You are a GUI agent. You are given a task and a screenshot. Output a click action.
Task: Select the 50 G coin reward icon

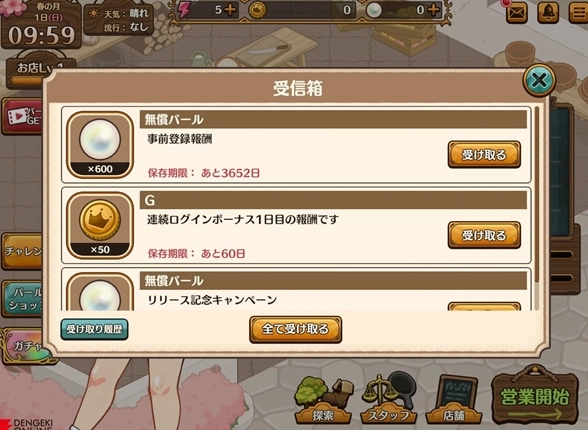(100, 225)
